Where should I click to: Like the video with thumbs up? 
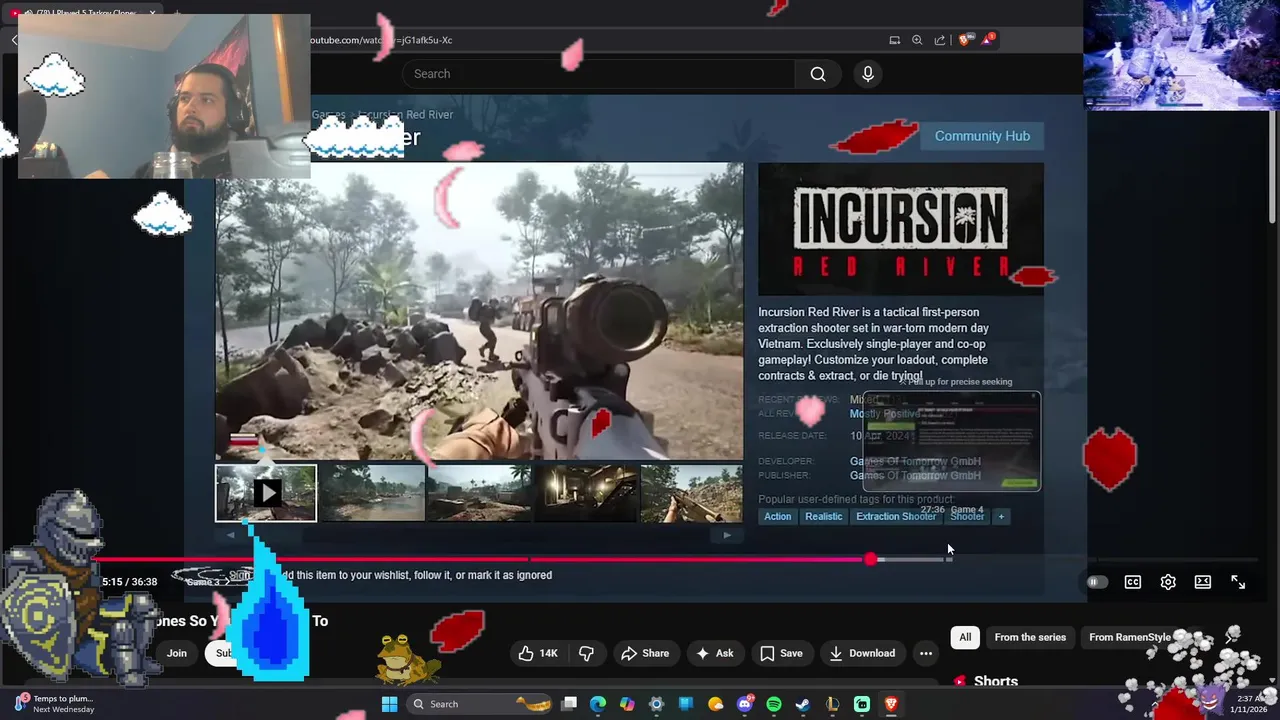[538, 653]
